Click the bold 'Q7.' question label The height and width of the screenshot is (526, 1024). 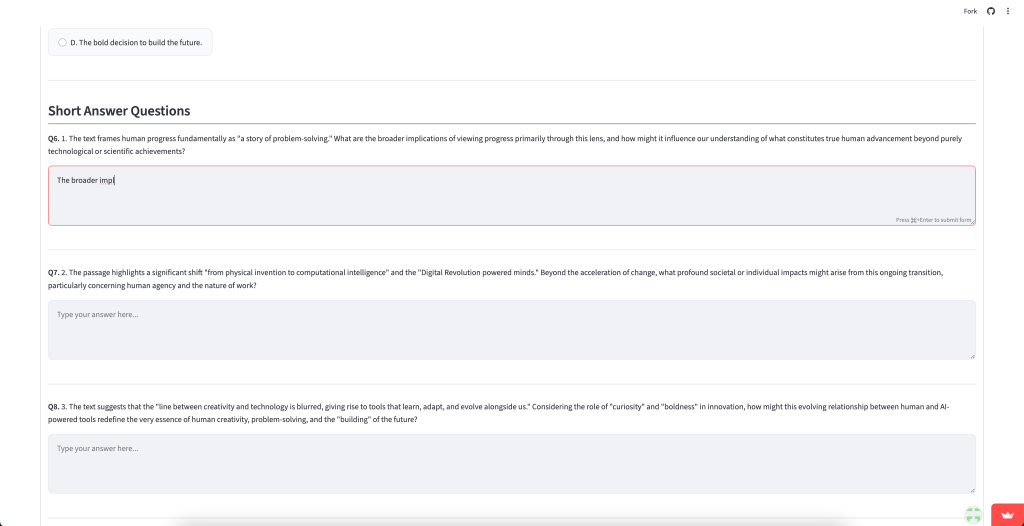[54, 272]
